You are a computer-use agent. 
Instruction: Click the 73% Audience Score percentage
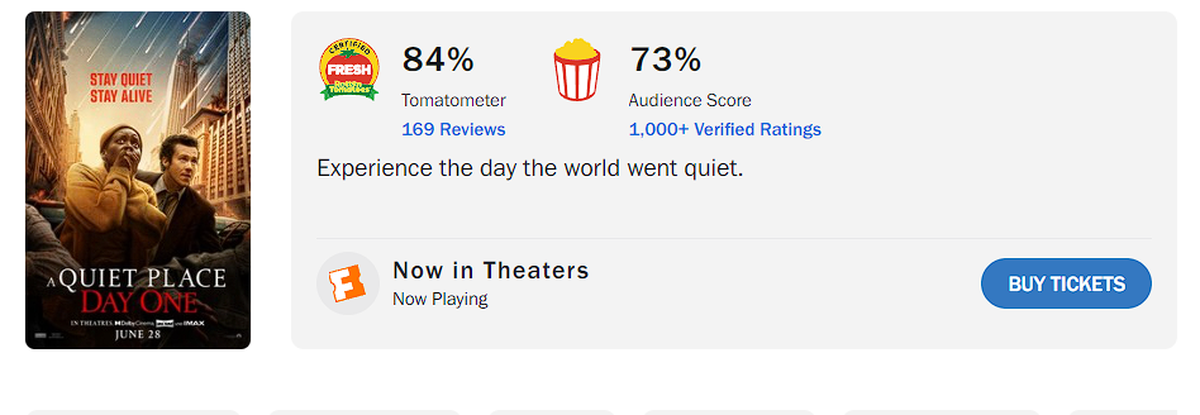(x=665, y=60)
